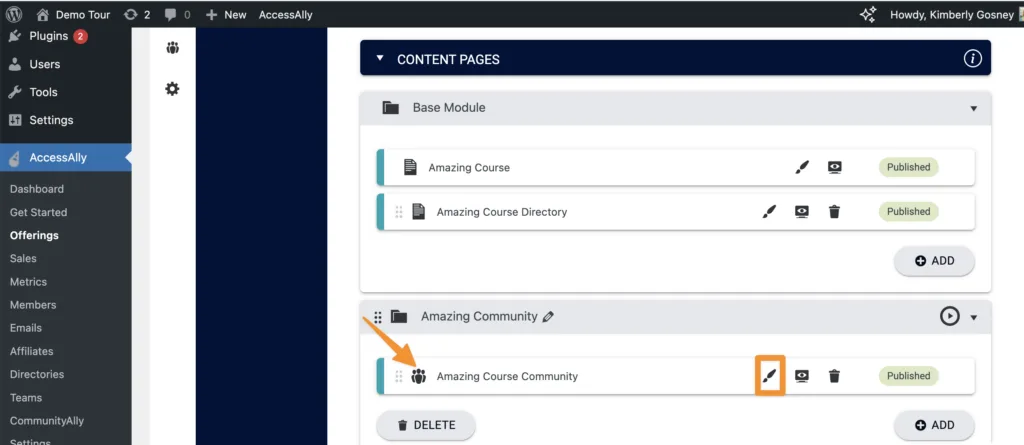Open the Demo Tour site link
Viewport: 1024px width, 445px height.
[73, 14]
